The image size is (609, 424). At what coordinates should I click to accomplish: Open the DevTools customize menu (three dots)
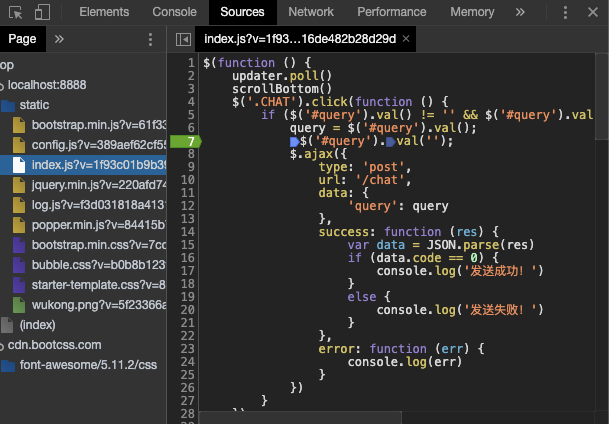(565, 12)
